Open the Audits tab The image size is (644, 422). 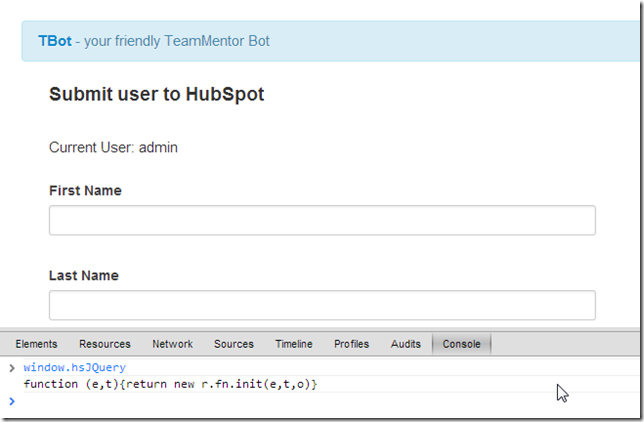tap(406, 344)
